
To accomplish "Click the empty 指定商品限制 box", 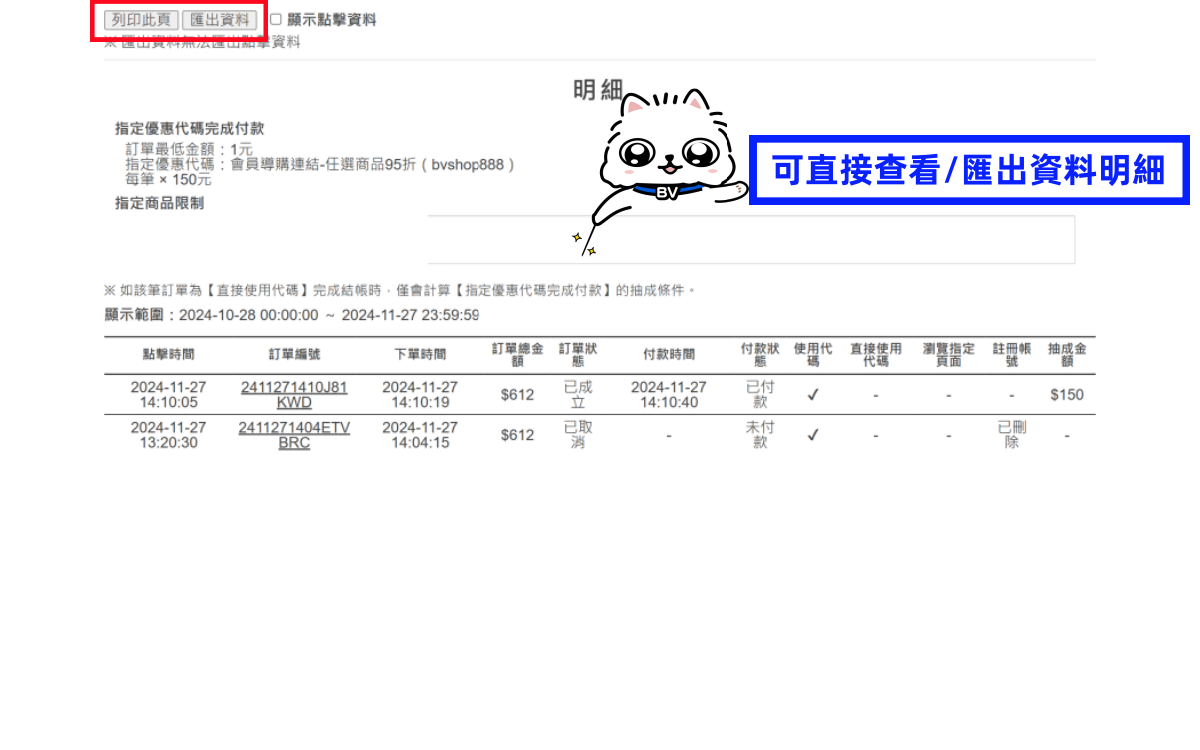I will coord(751,239).
